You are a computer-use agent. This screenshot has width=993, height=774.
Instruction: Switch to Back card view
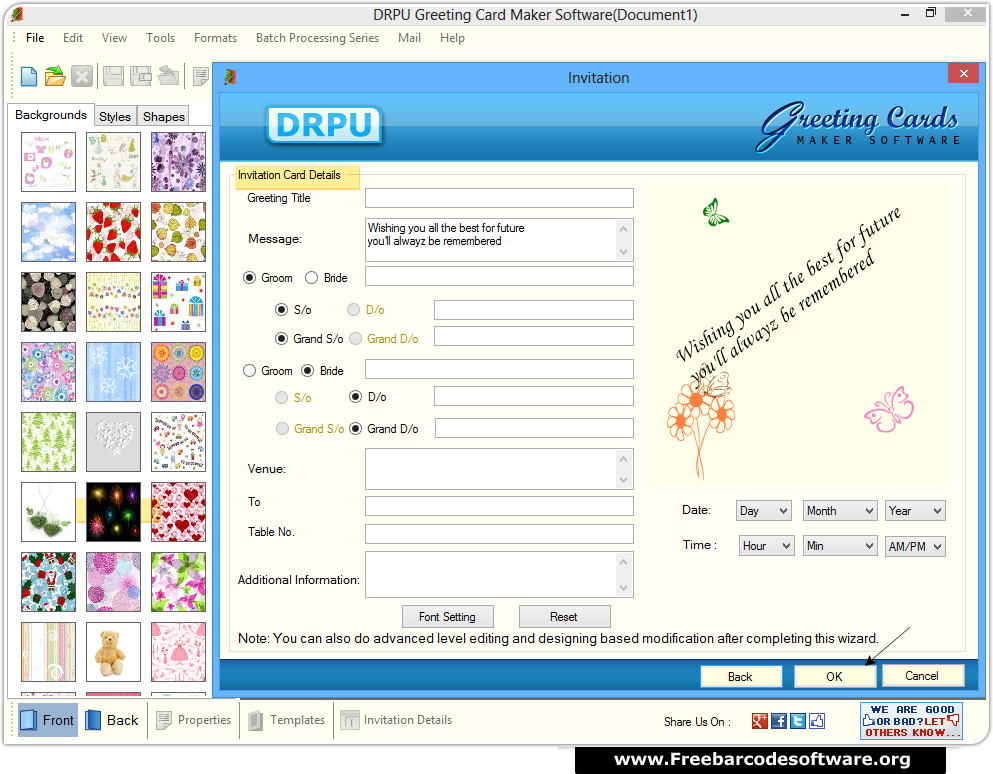[x=112, y=720]
